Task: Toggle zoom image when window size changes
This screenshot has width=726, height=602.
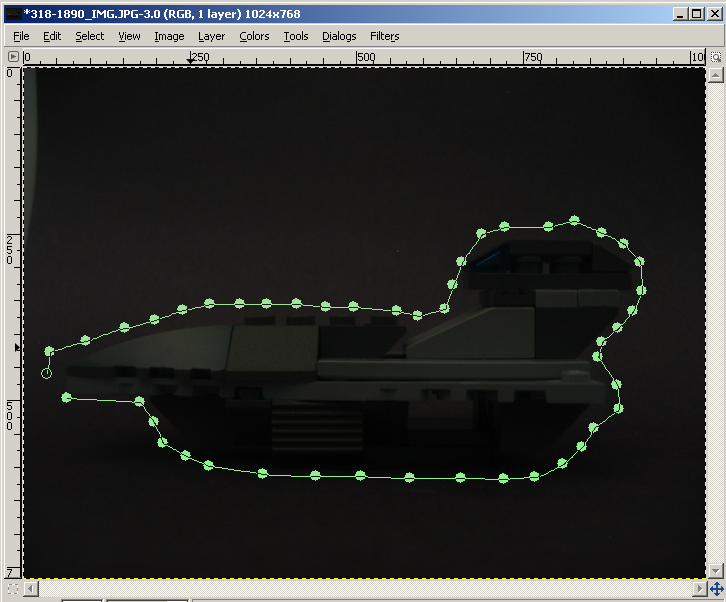Action: tap(716, 57)
